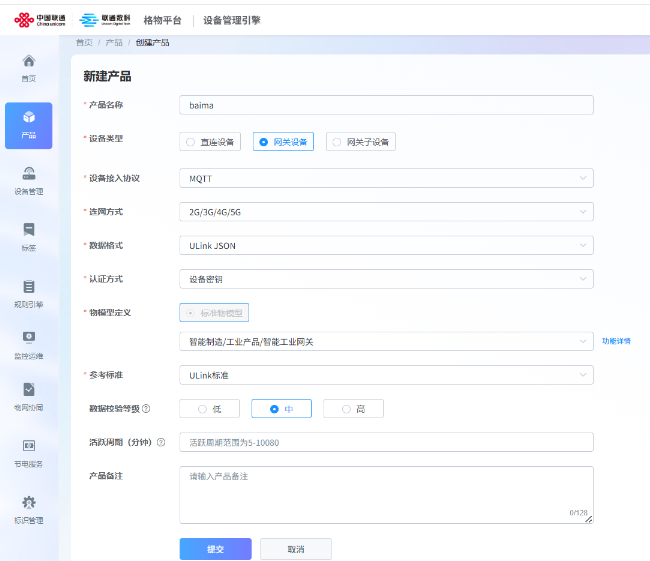Screen dimensions: 650x561
Task: Go to 首页 in the breadcrumb
Action: (x=84, y=43)
